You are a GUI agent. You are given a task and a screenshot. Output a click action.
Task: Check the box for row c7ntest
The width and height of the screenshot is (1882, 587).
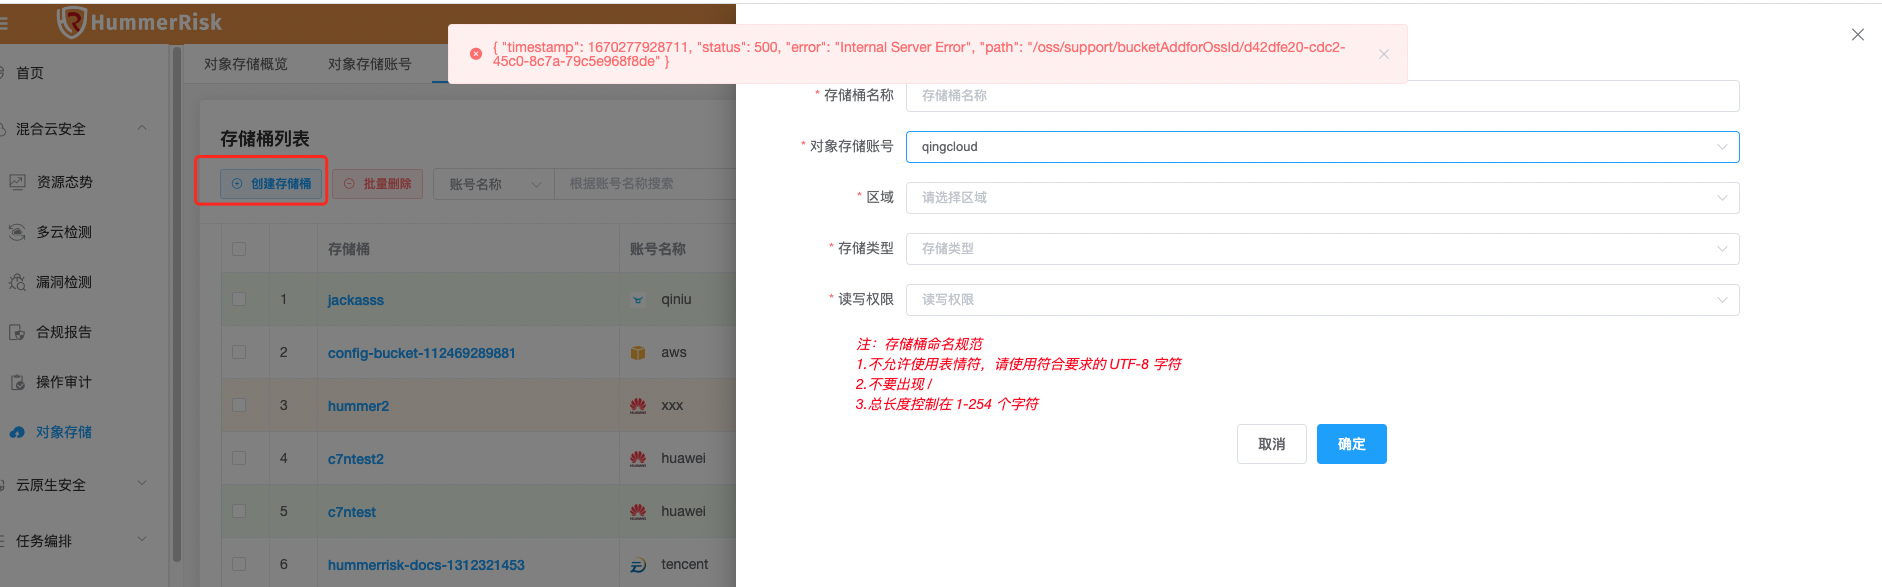239,511
